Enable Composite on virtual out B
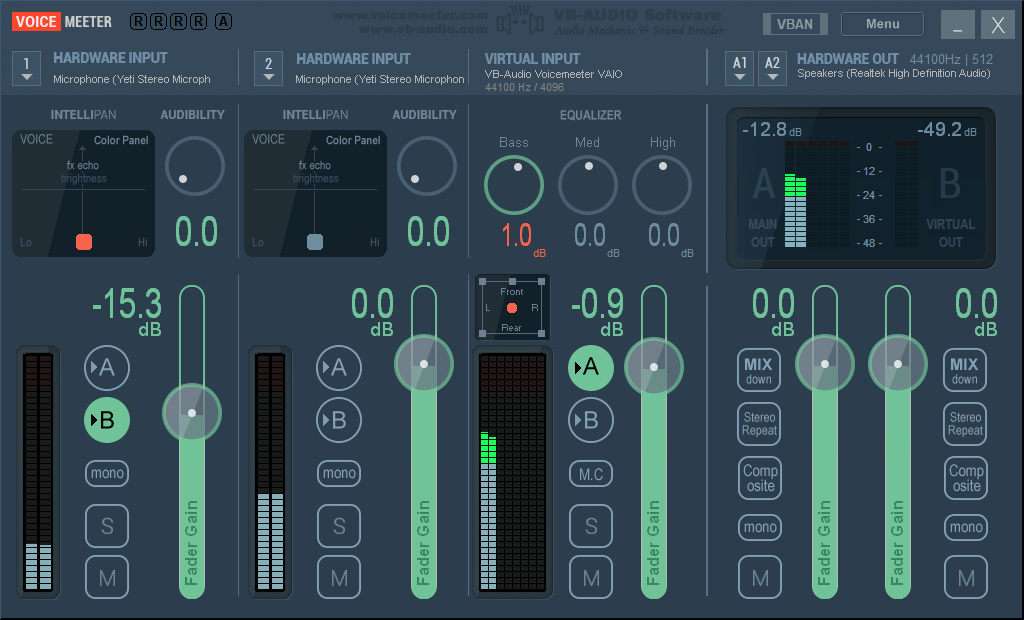The height and width of the screenshot is (620, 1024). click(966, 478)
